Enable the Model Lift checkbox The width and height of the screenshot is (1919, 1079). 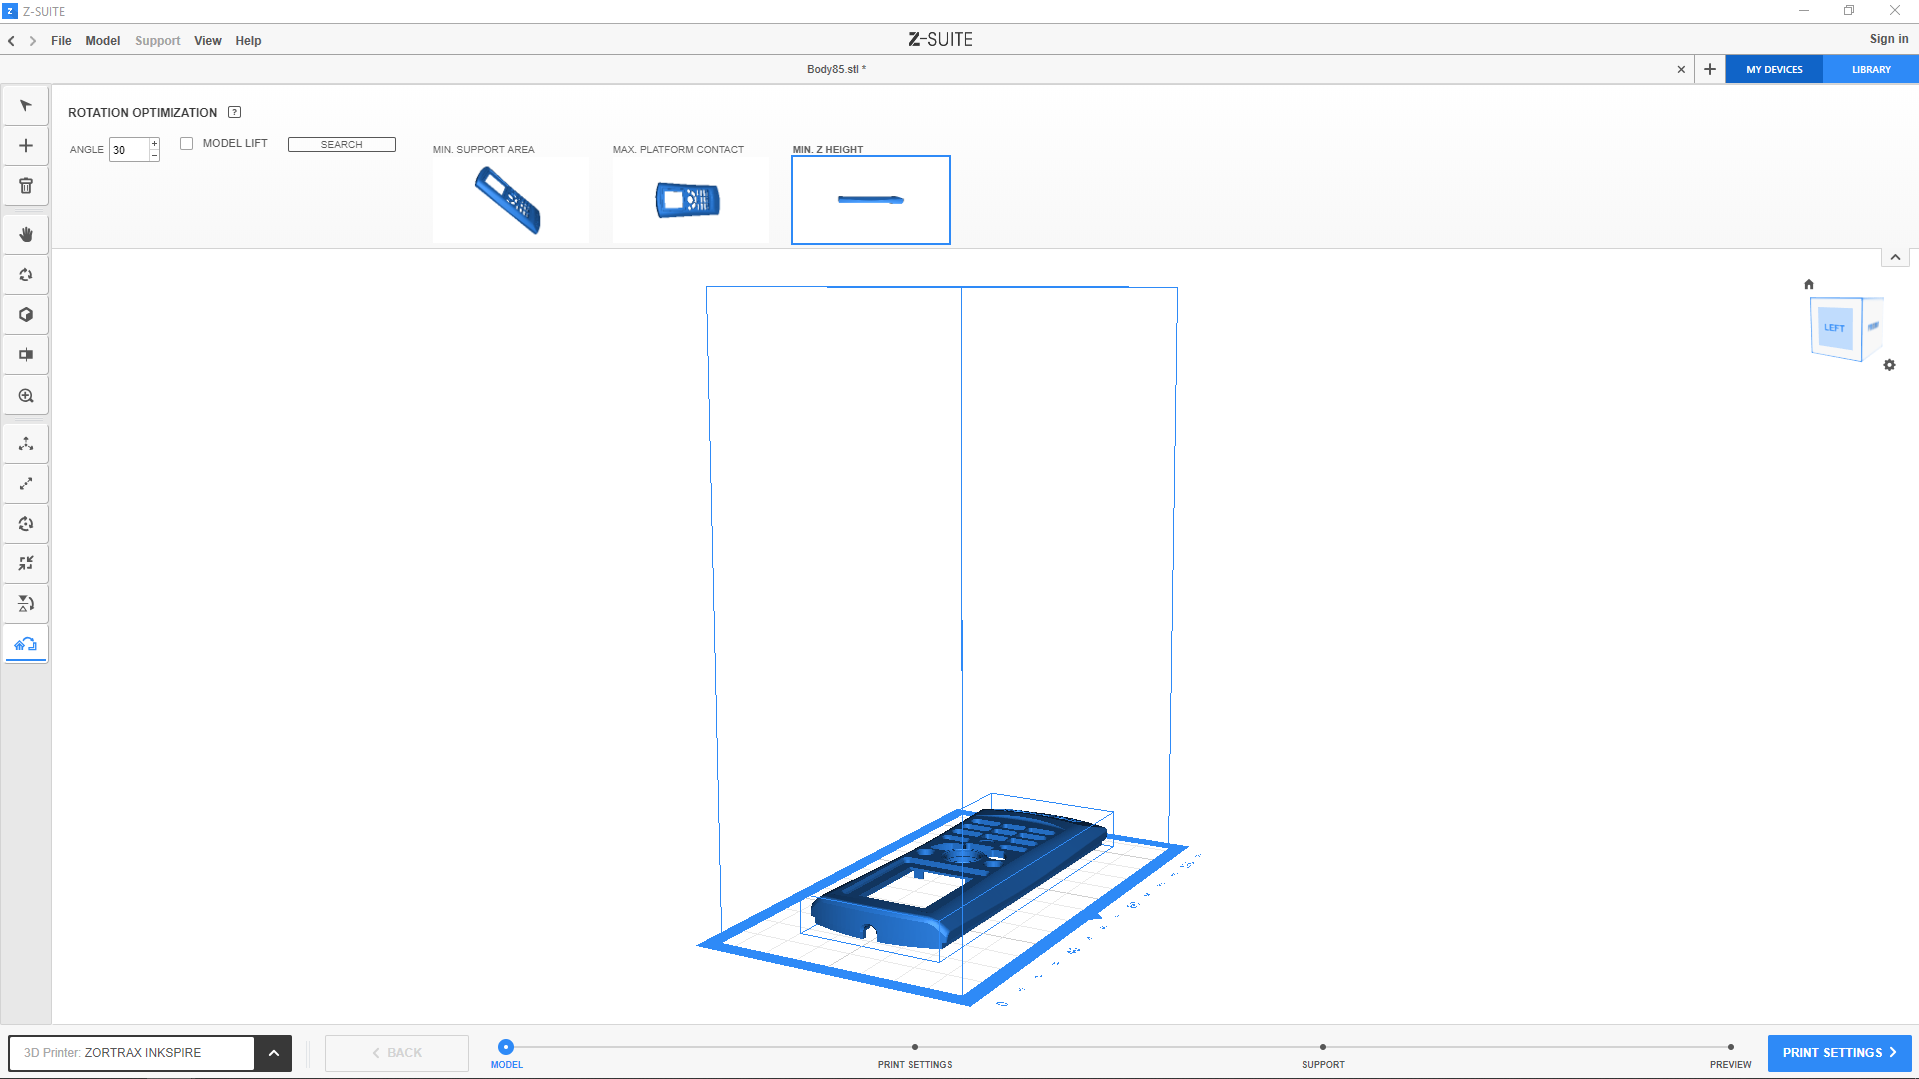click(x=186, y=144)
